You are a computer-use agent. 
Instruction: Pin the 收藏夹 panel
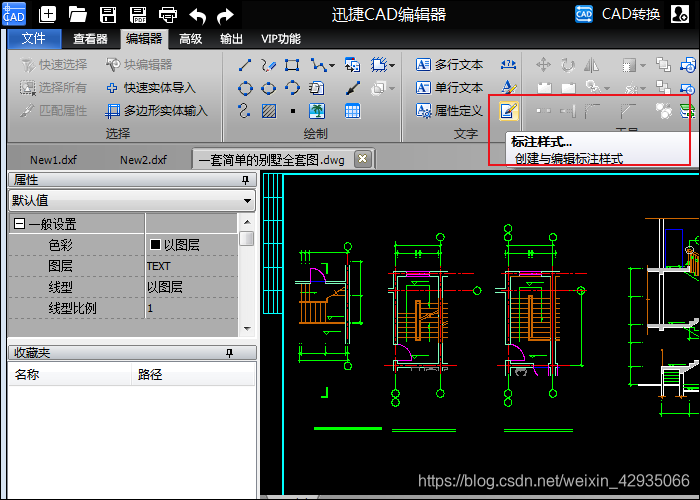click(x=229, y=353)
